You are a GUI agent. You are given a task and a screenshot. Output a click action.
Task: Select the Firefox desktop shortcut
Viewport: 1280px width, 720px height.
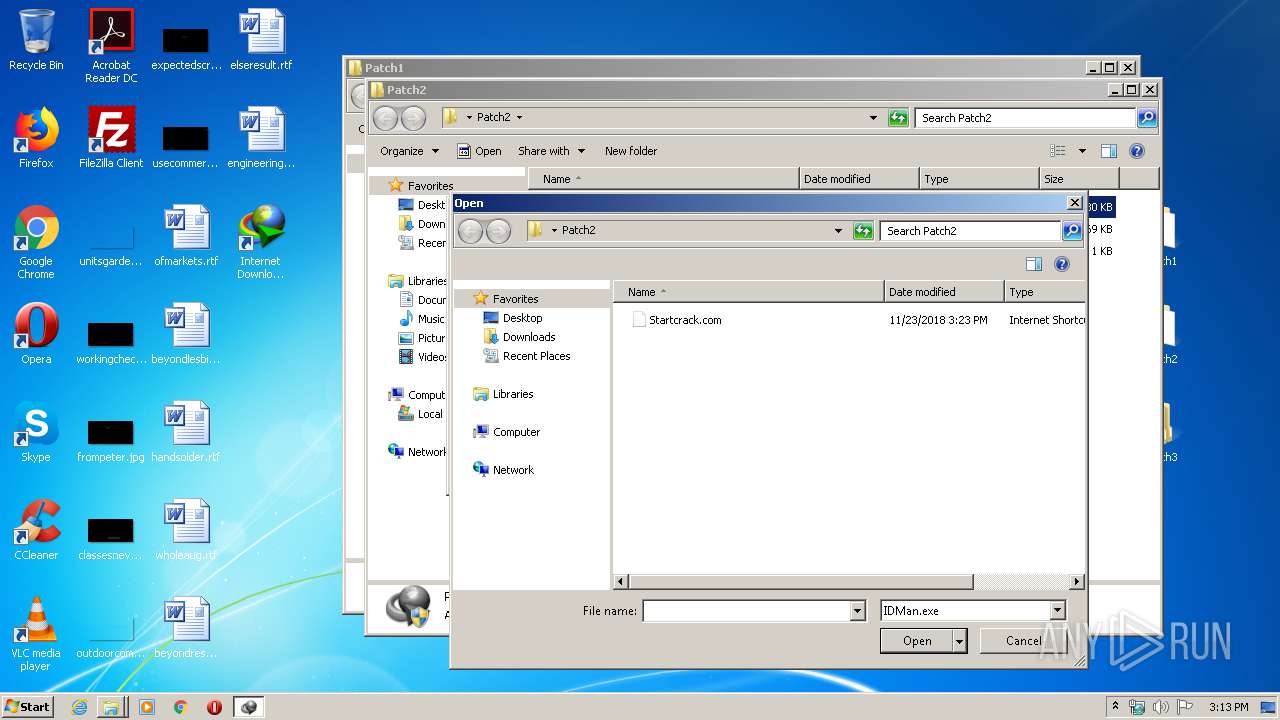(36, 138)
